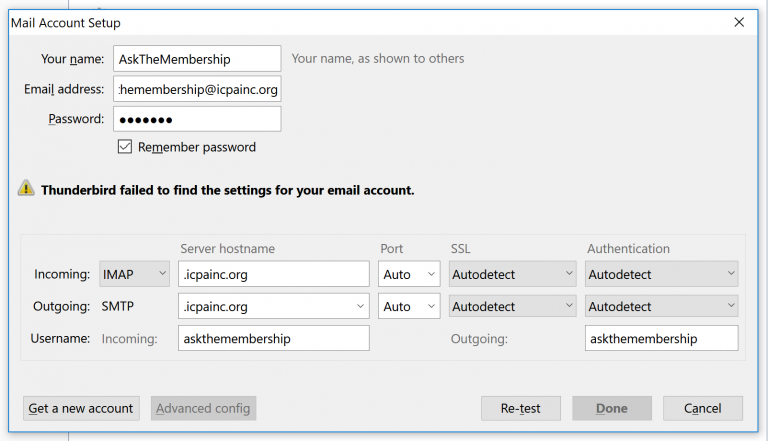
Task: Click the Cancel button
Action: (703, 408)
